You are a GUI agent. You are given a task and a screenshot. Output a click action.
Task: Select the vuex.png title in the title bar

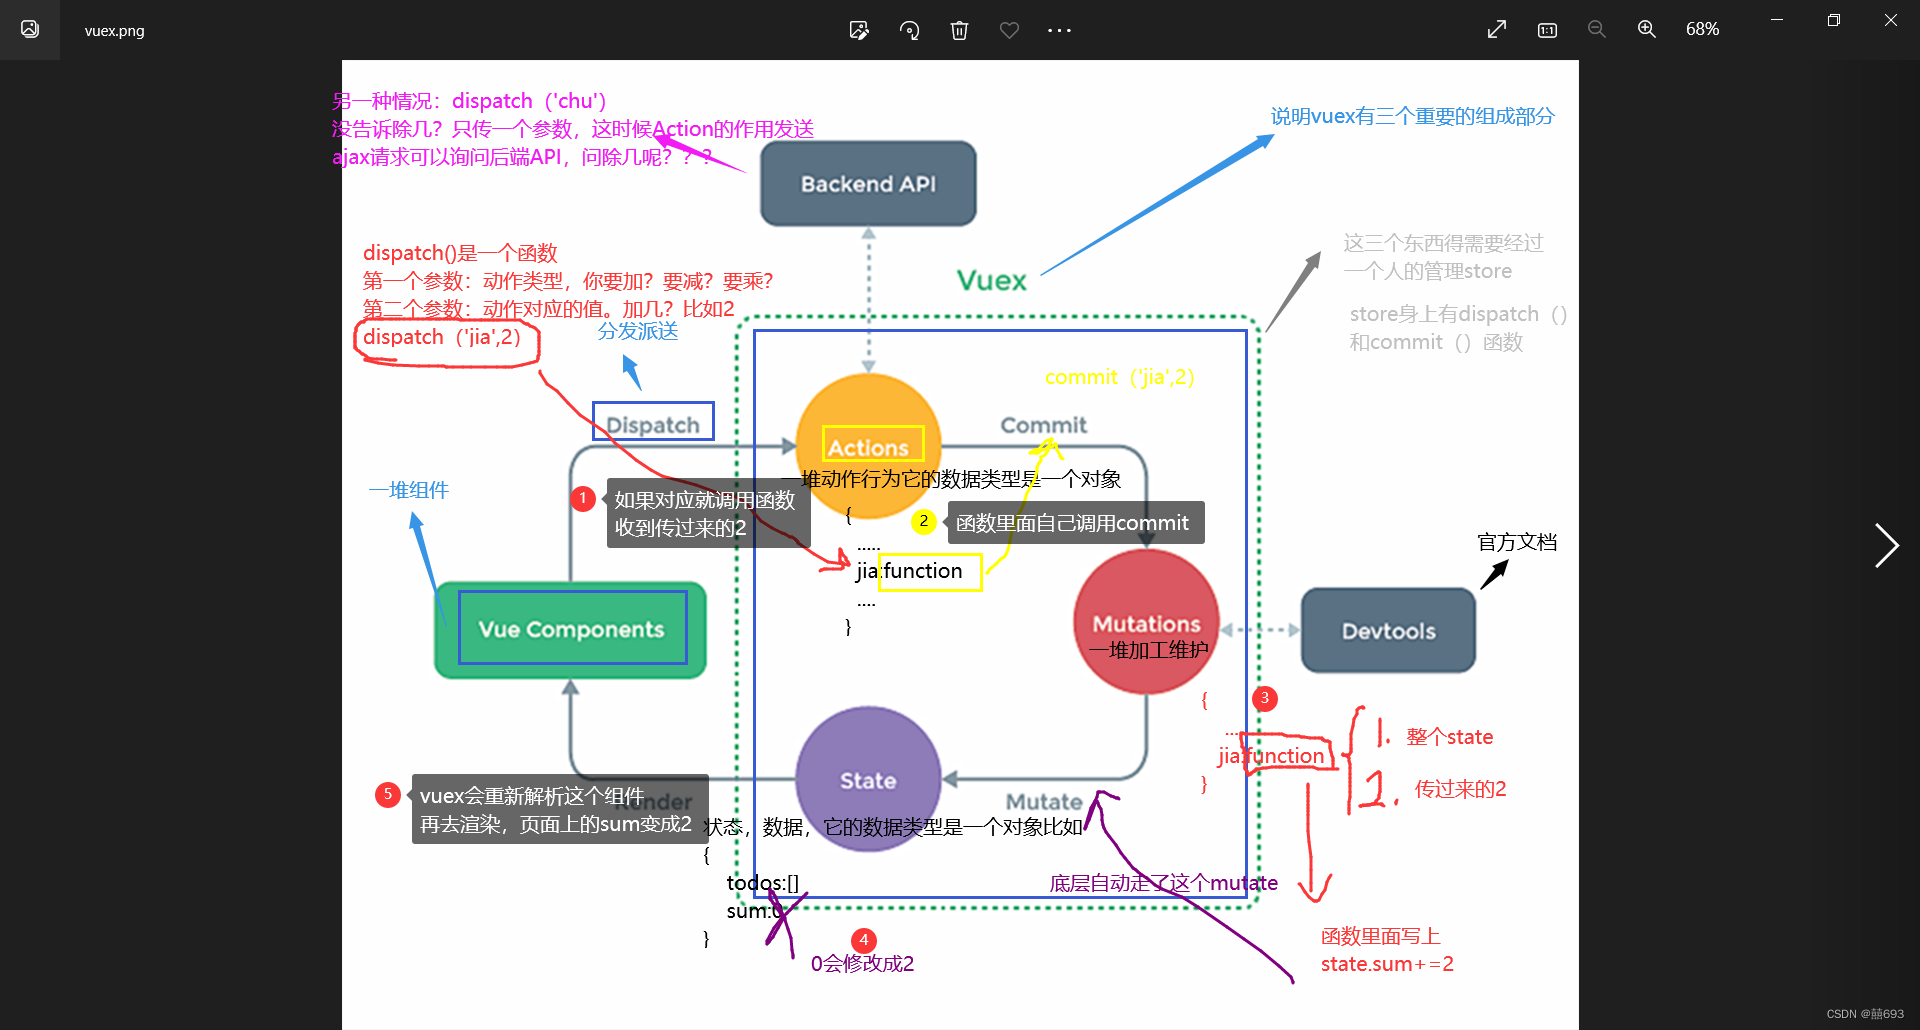pos(113,30)
